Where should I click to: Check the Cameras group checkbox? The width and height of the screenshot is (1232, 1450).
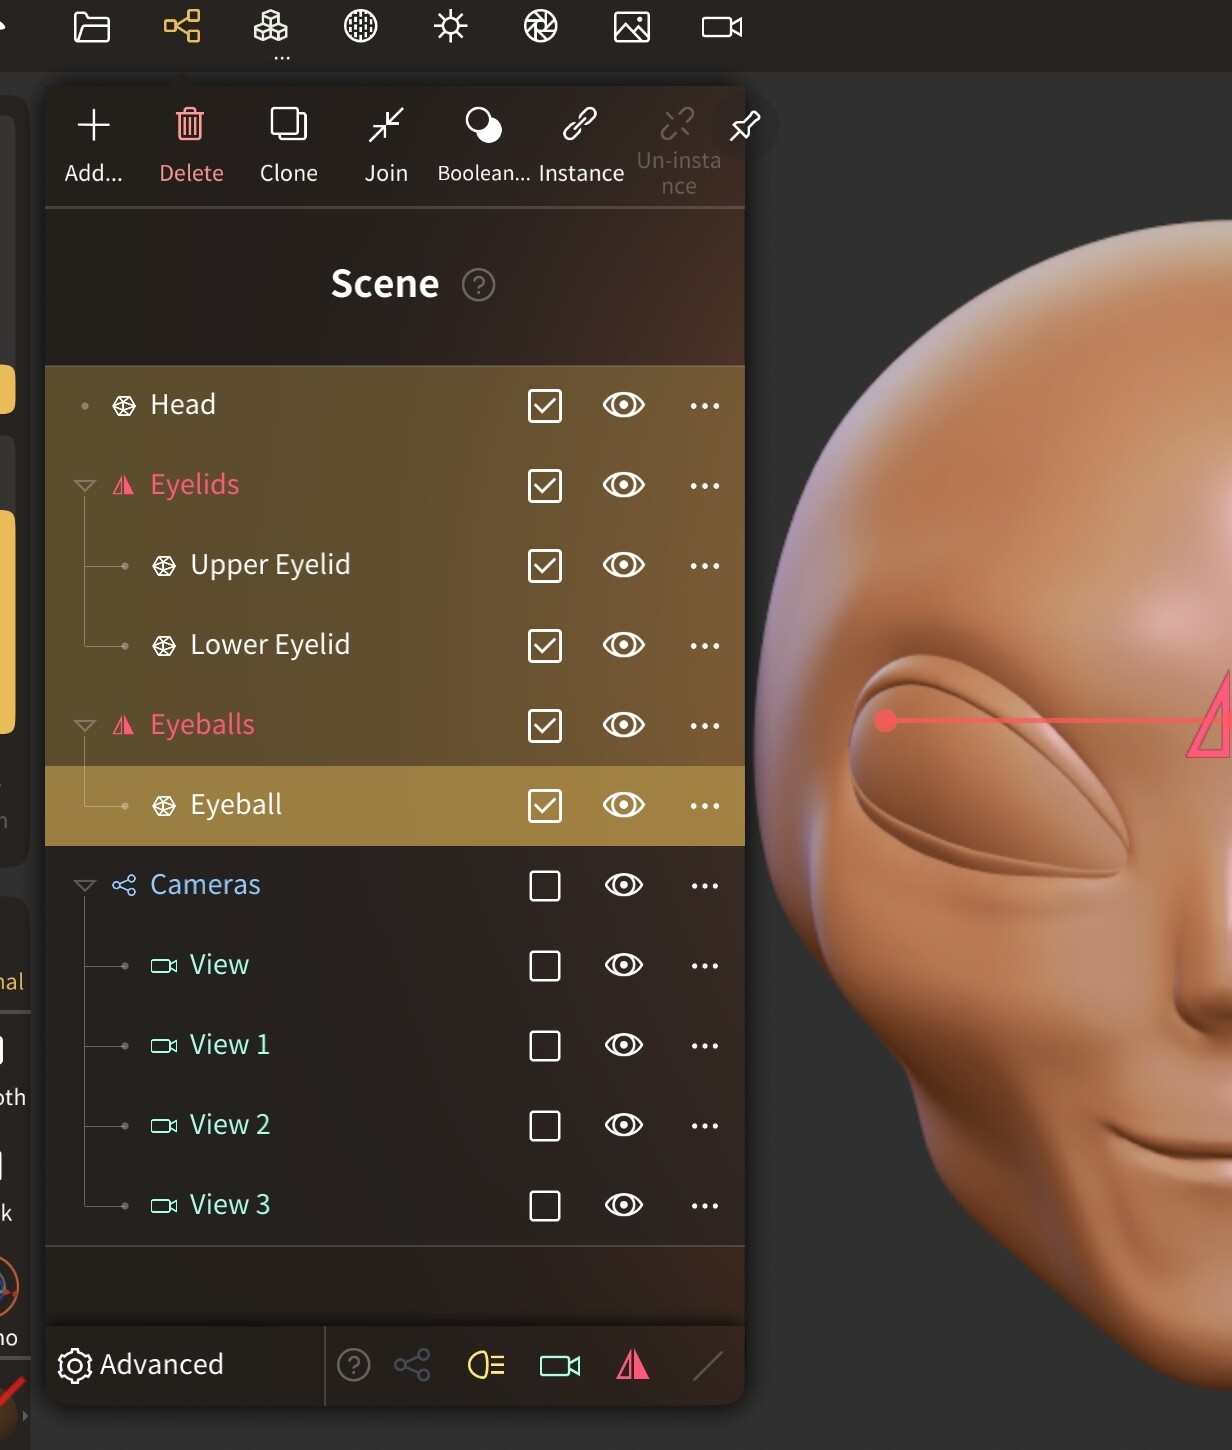(545, 886)
